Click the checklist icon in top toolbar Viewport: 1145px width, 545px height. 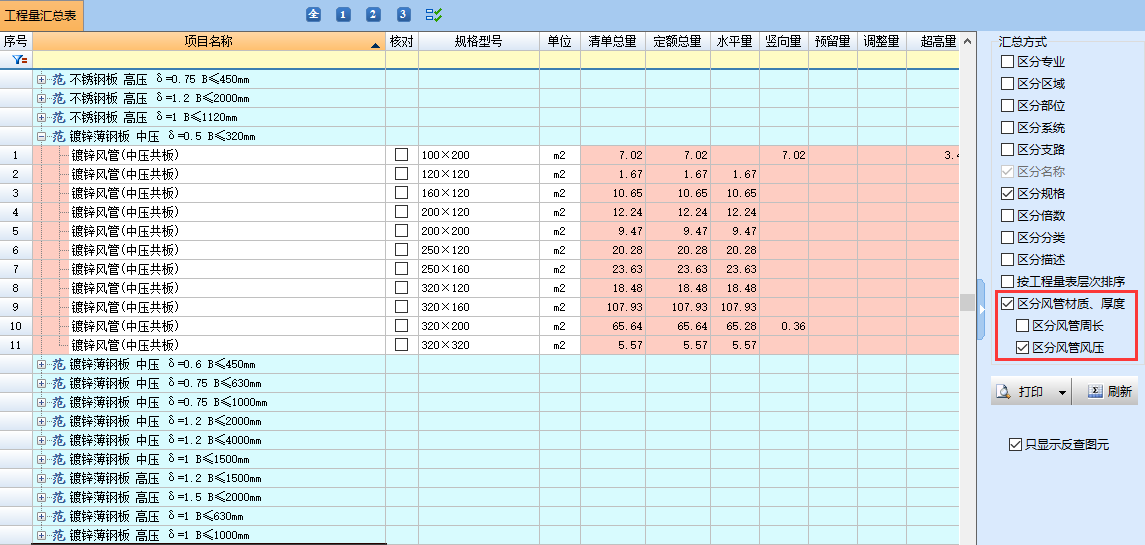434,15
